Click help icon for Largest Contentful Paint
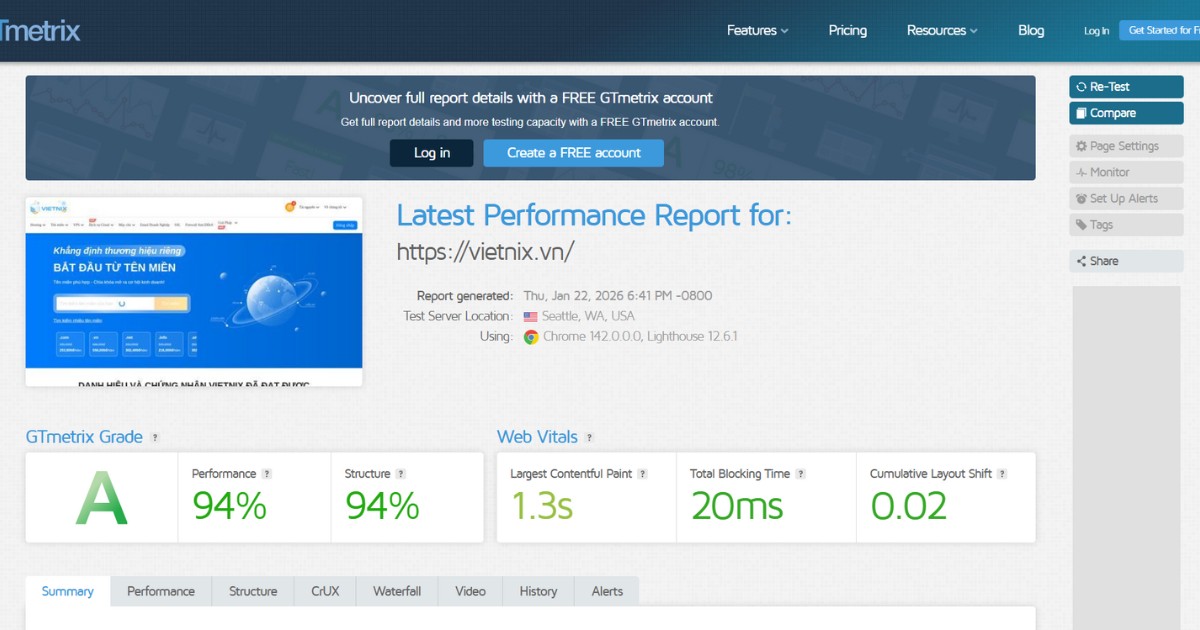Screen dimensions: 1200x630 tap(643, 474)
